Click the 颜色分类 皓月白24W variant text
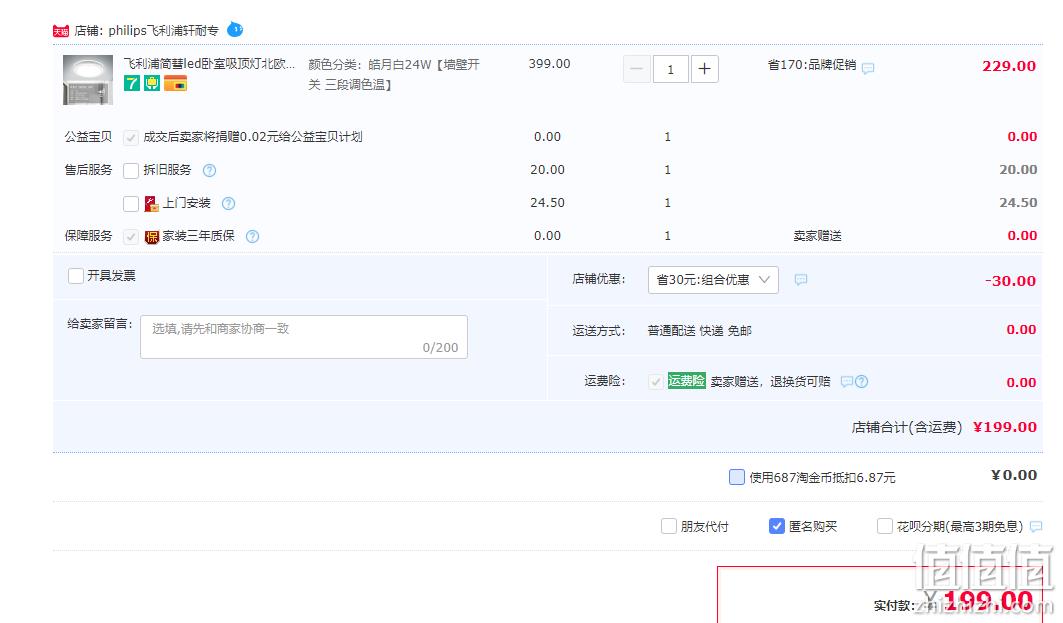The image size is (1063, 623). [x=394, y=74]
